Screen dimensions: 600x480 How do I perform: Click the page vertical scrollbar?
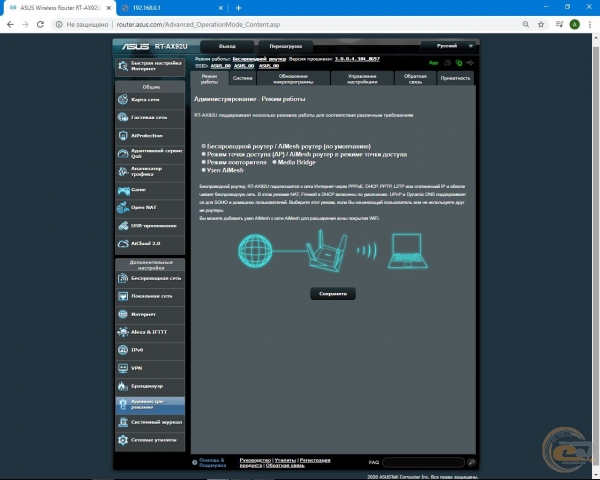pyautogui.click(x=596, y=256)
